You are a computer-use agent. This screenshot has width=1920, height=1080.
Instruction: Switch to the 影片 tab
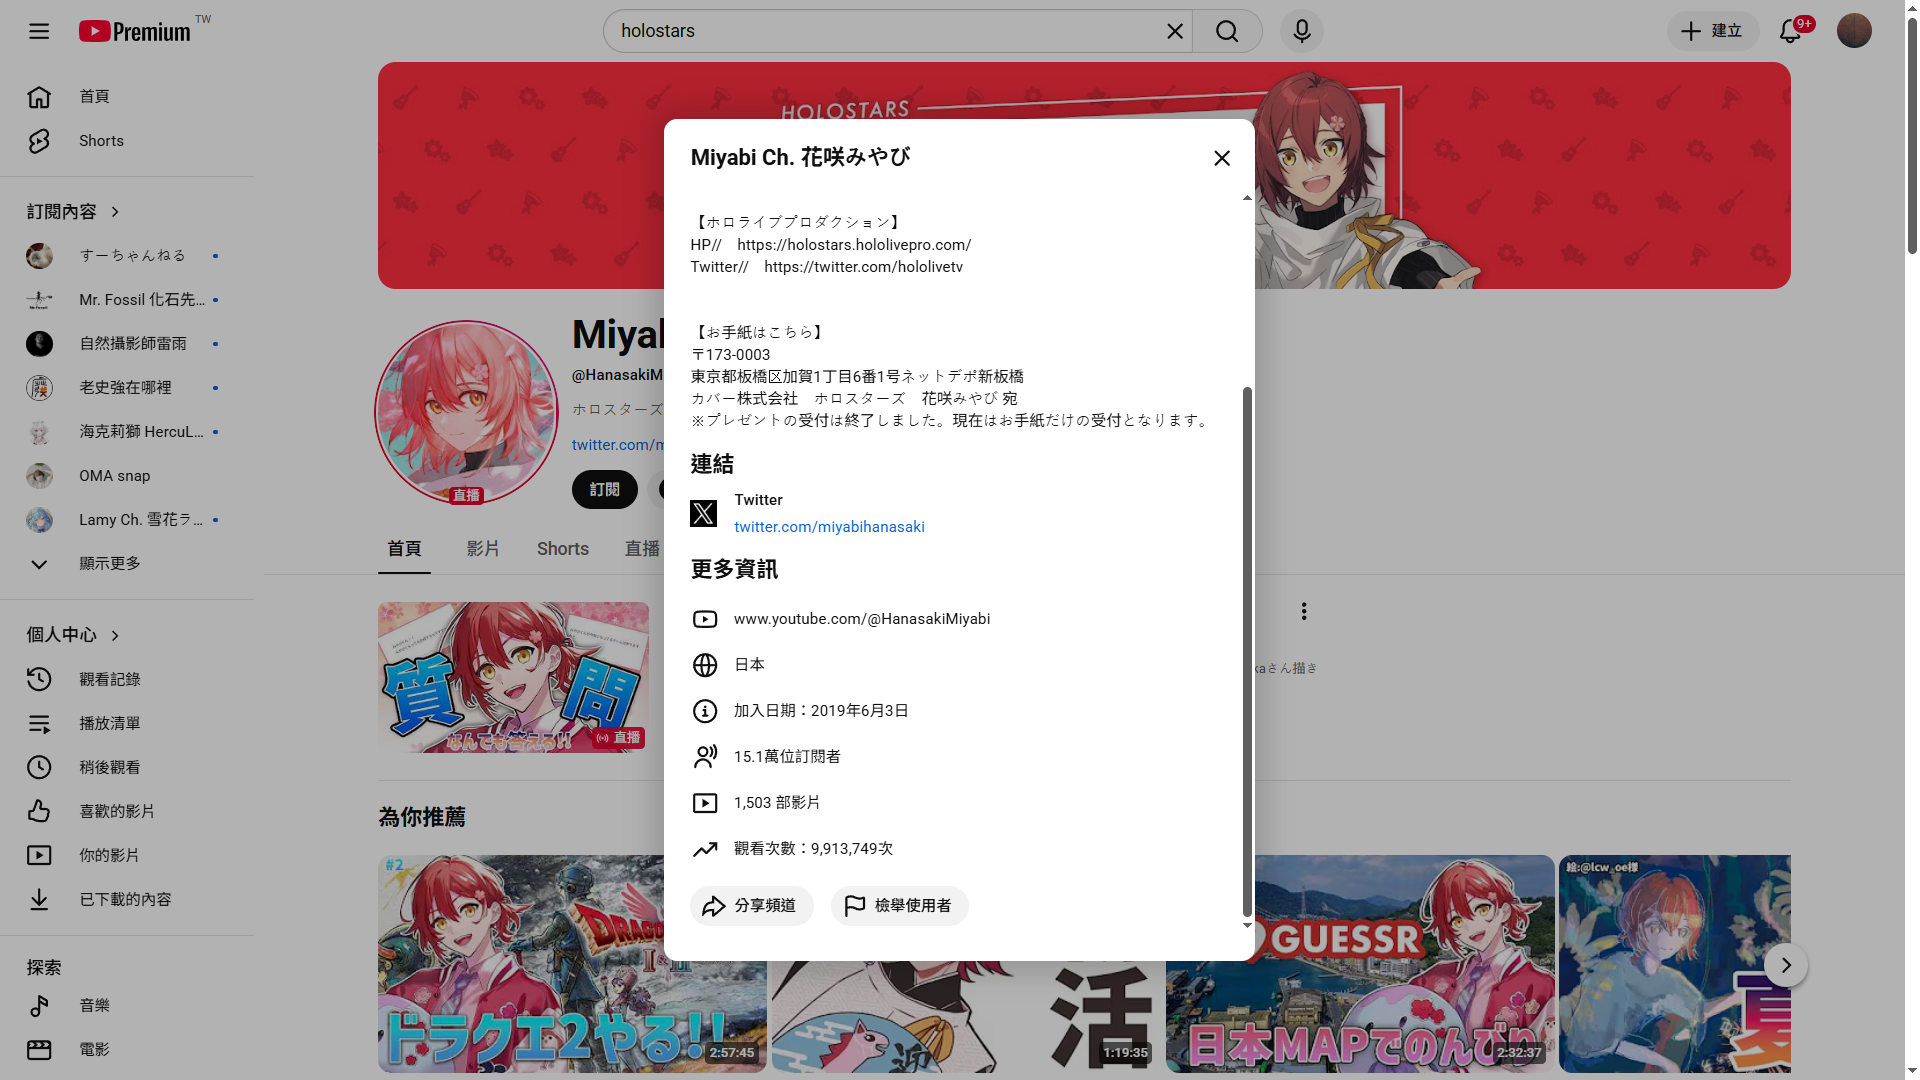(x=482, y=549)
